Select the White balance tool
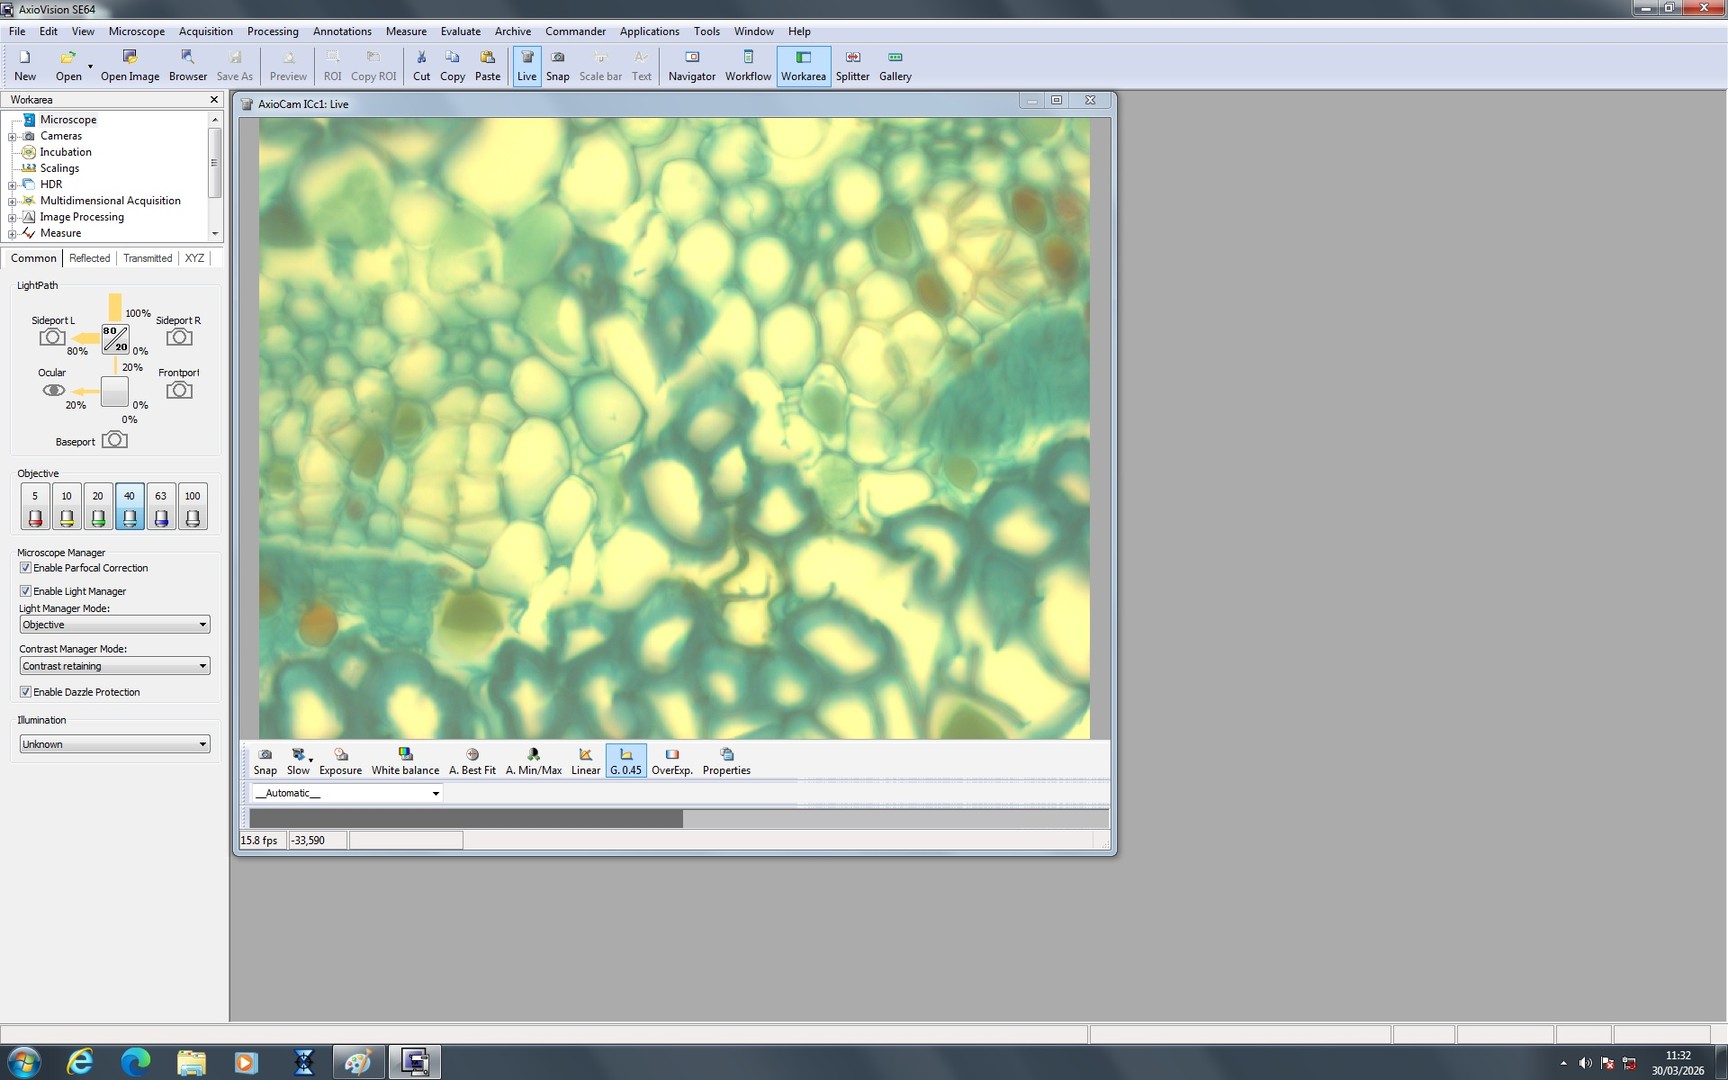This screenshot has width=1728, height=1080. (405, 760)
